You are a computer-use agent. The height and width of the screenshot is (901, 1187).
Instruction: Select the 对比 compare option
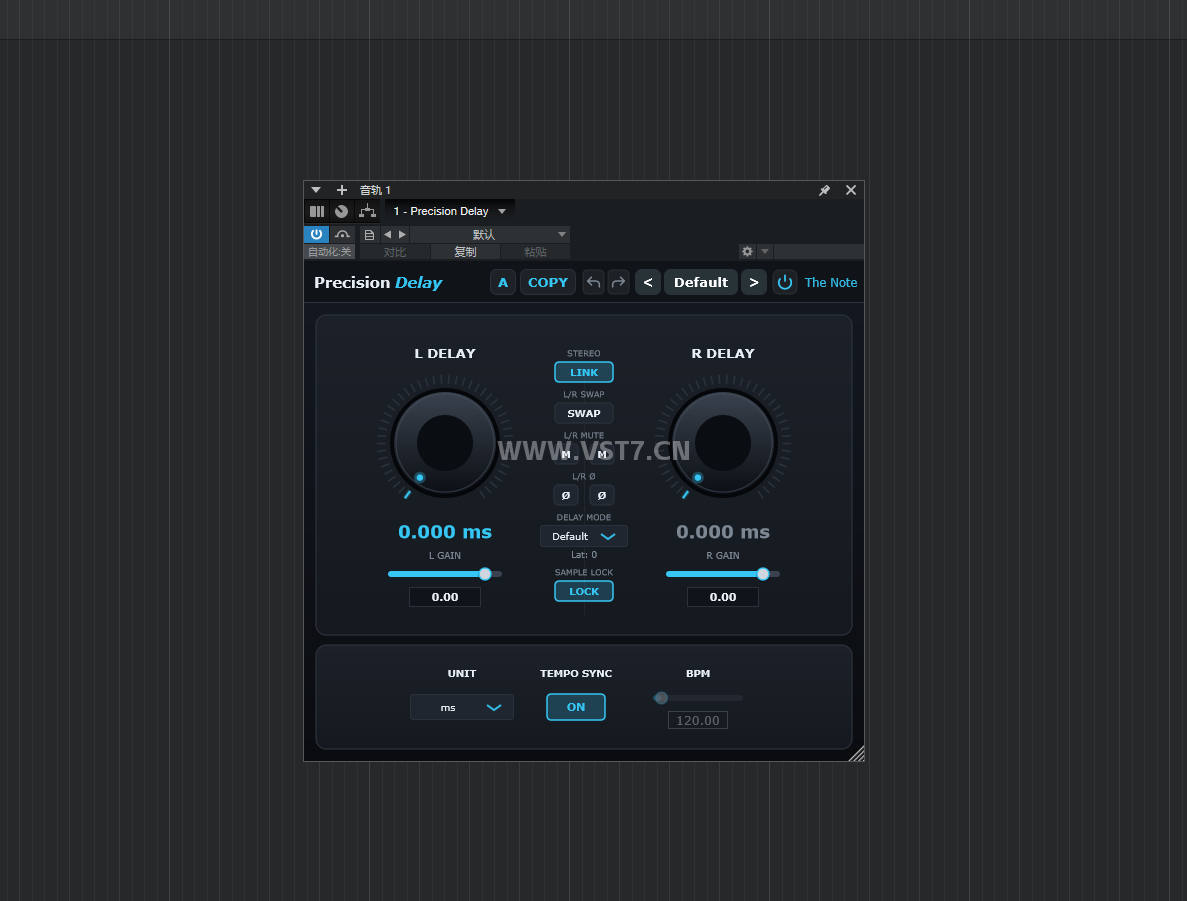coord(394,252)
